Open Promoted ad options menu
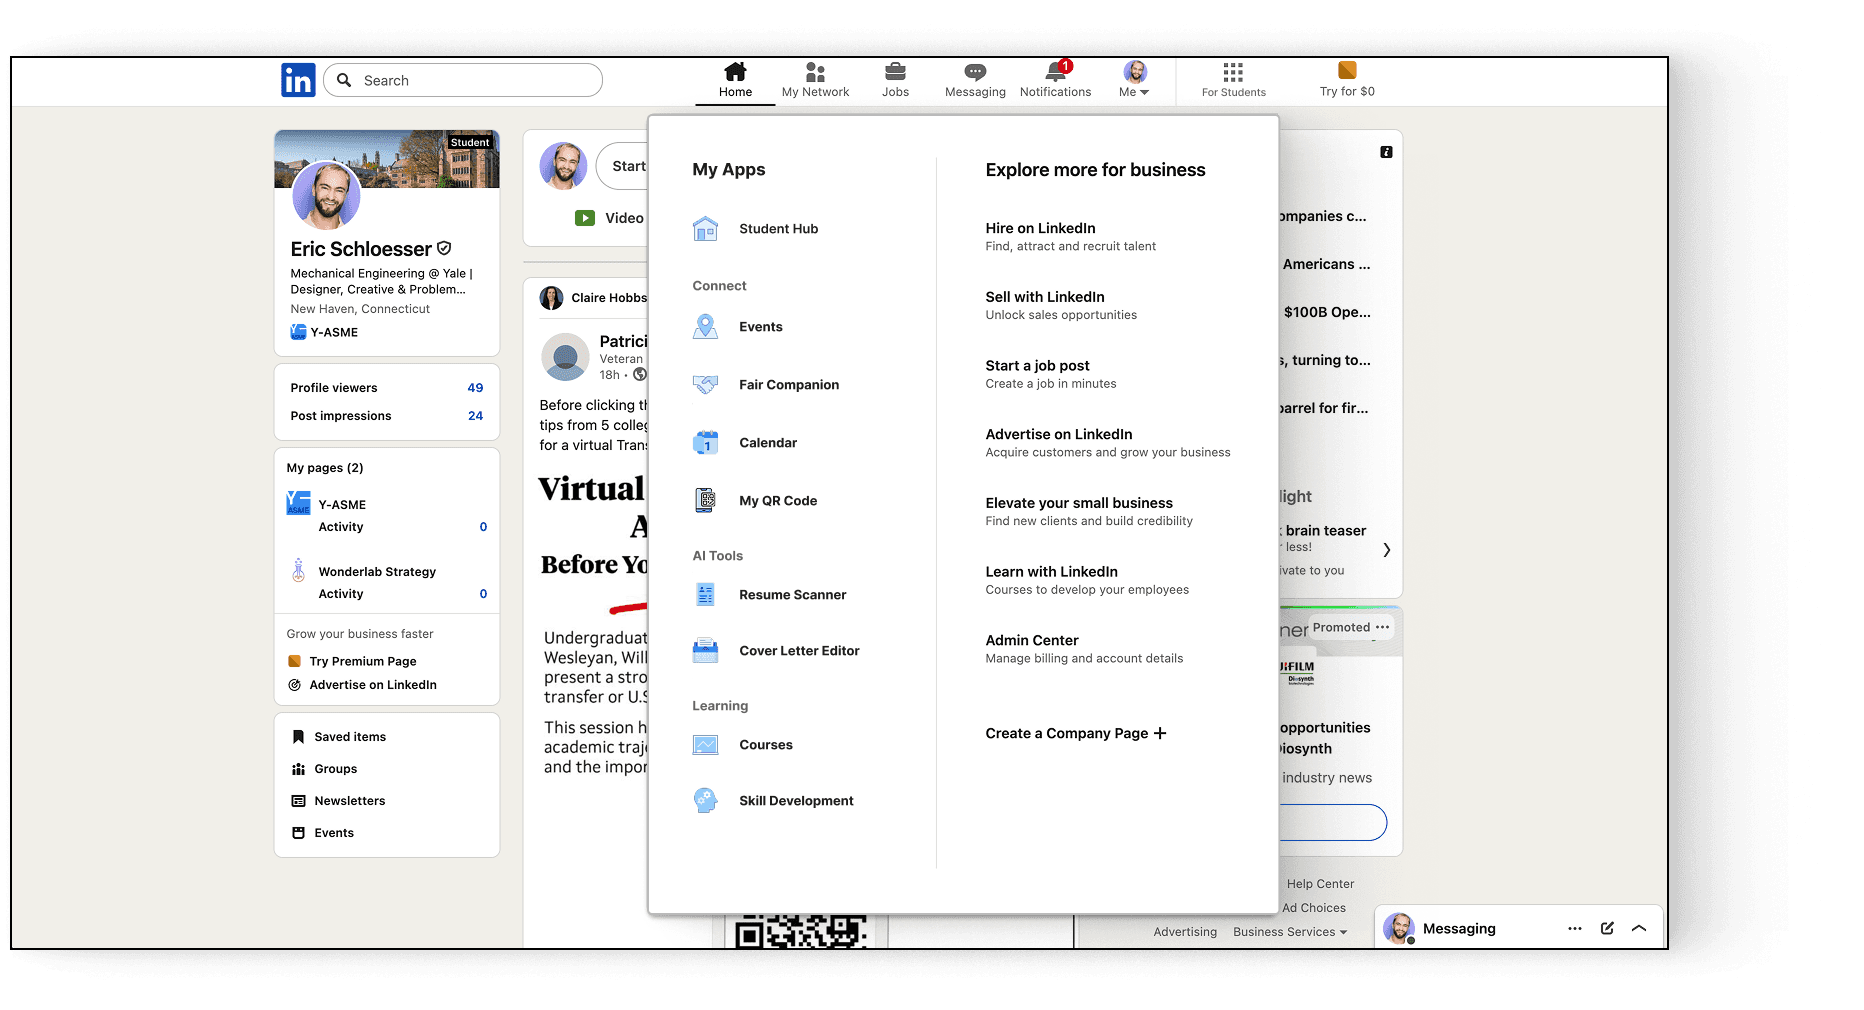 click(1383, 627)
